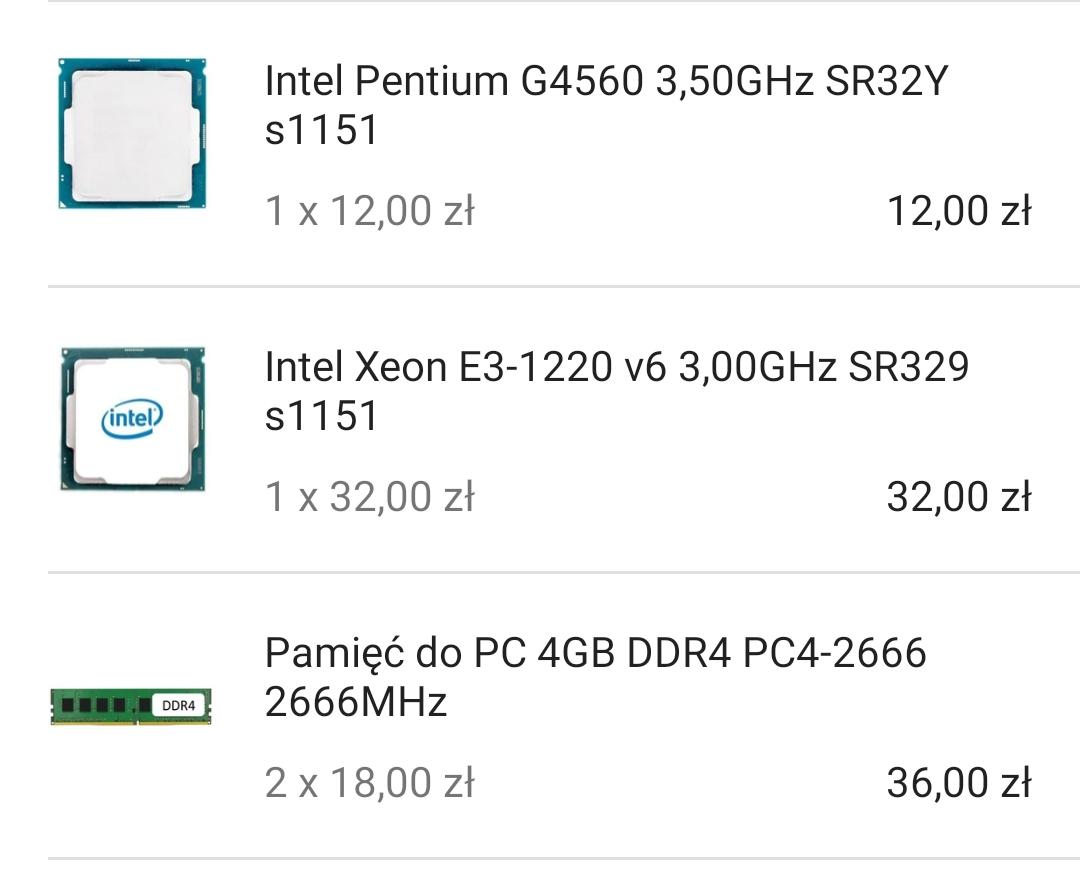The image size is (1080, 877).
Task: Select the black 32,00 zł line total
Action: pos(958,497)
